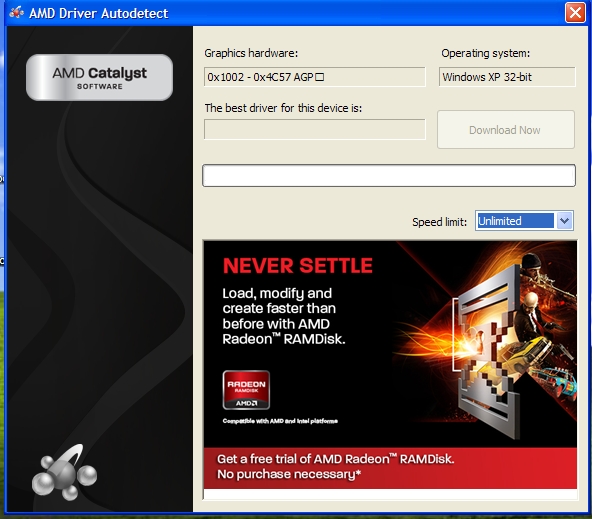Click 'The best driver for this device is:' label
Viewport: 592px width, 519px height.
coord(283,108)
